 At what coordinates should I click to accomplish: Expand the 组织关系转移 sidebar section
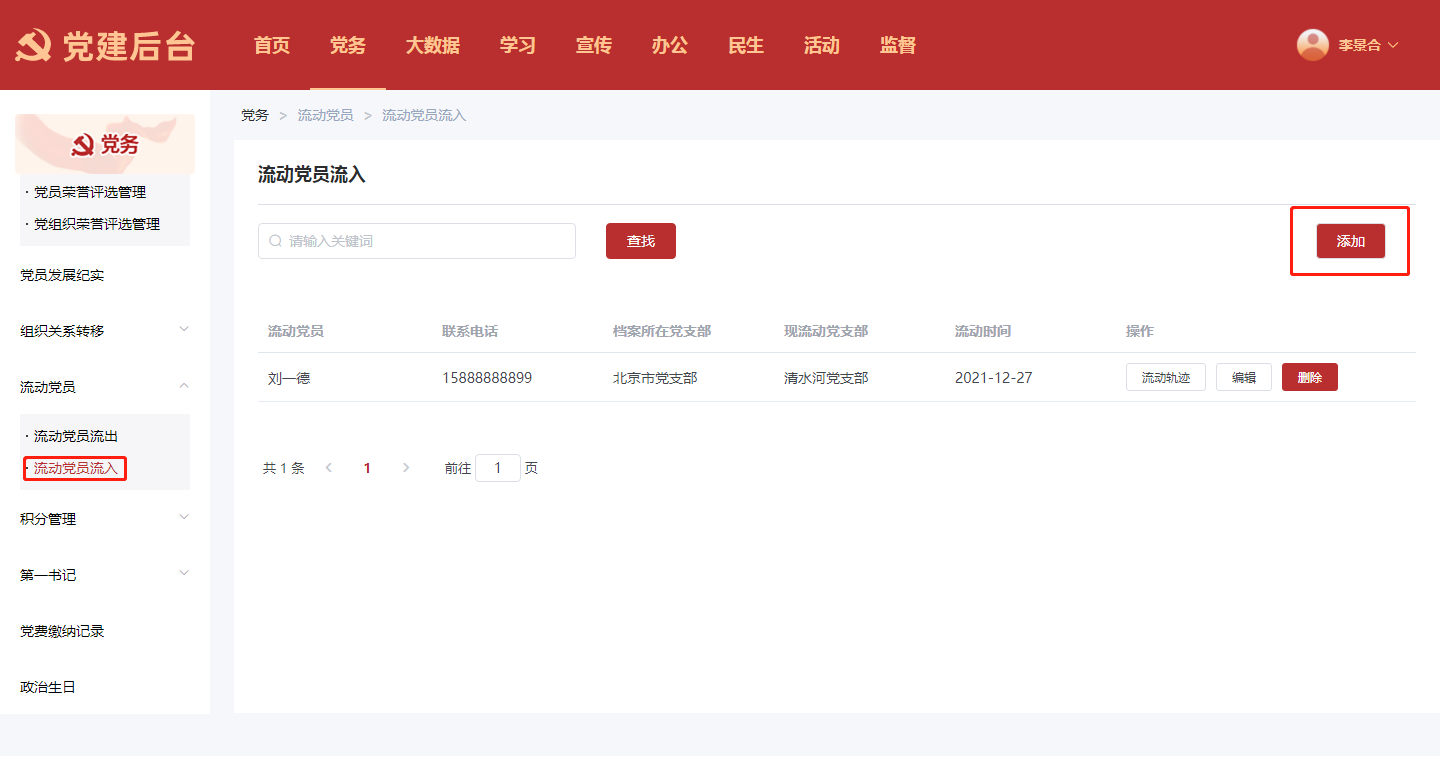coord(184,330)
